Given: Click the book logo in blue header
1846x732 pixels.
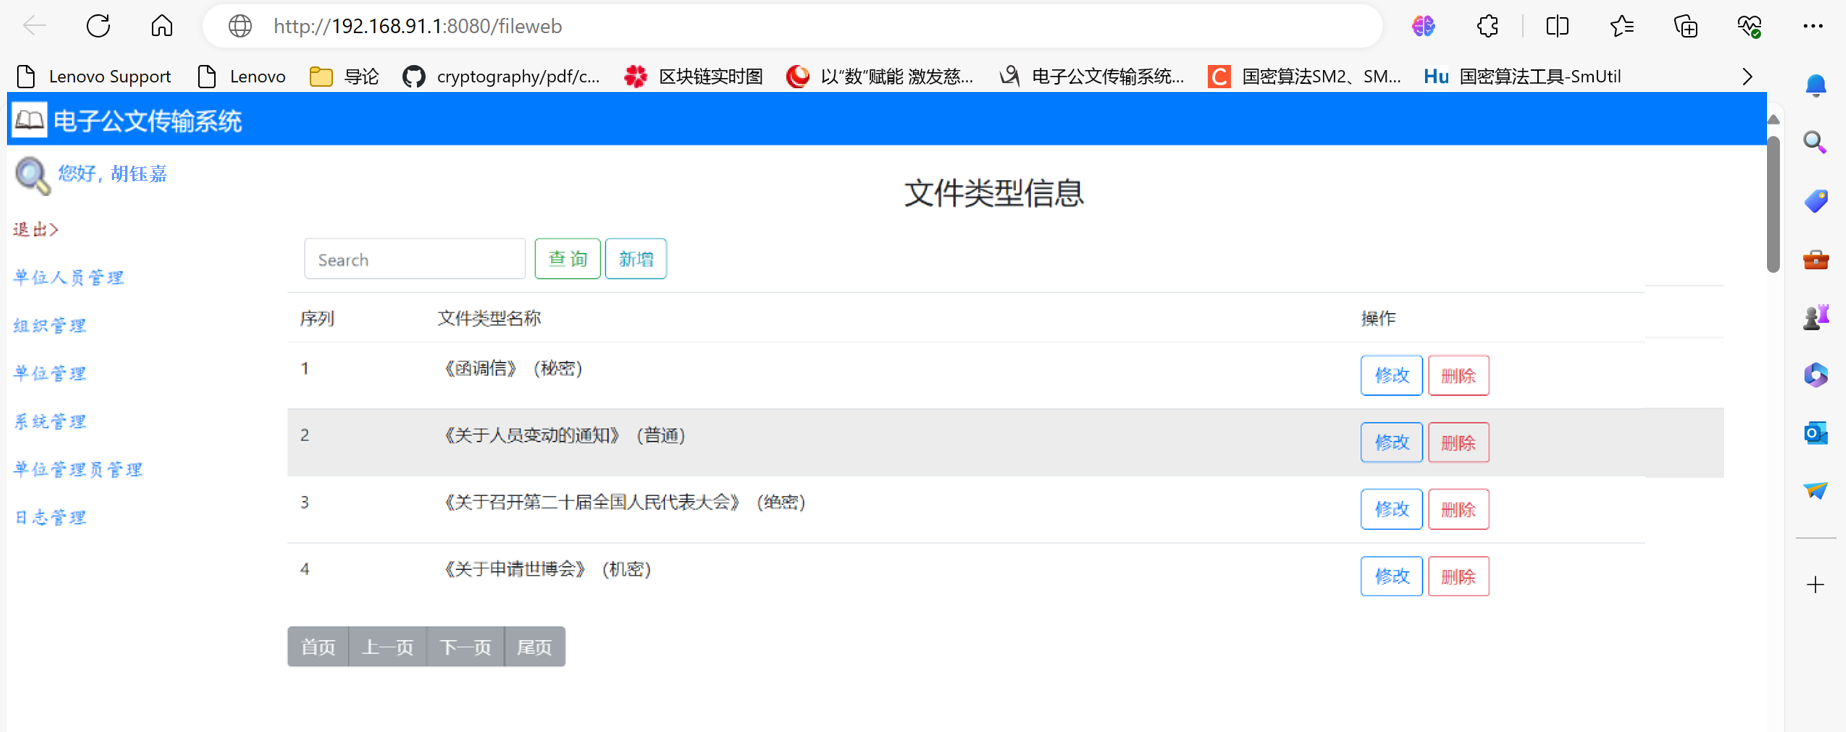Looking at the screenshot, I should [x=29, y=121].
